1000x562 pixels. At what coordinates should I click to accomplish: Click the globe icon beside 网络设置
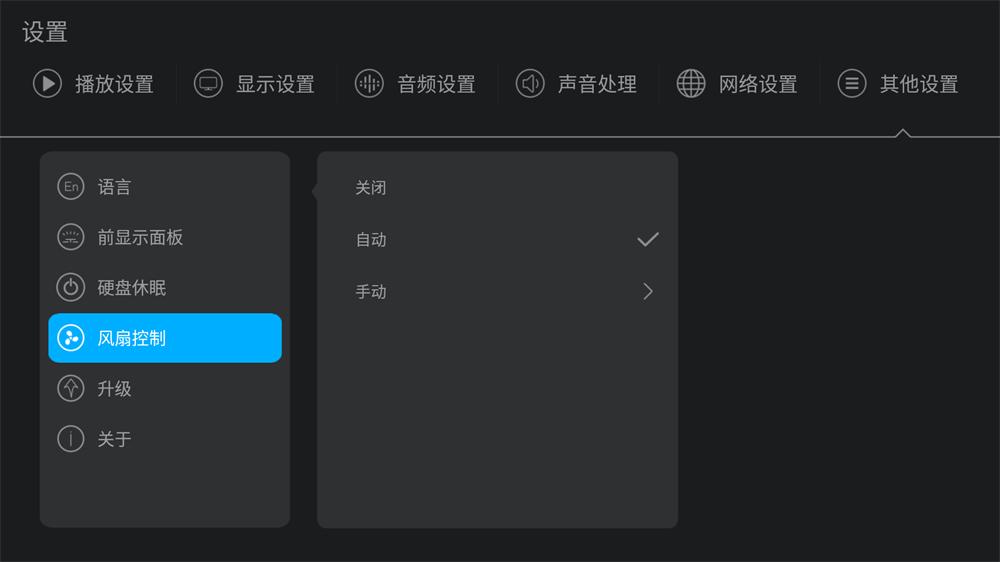pos(691,84)
